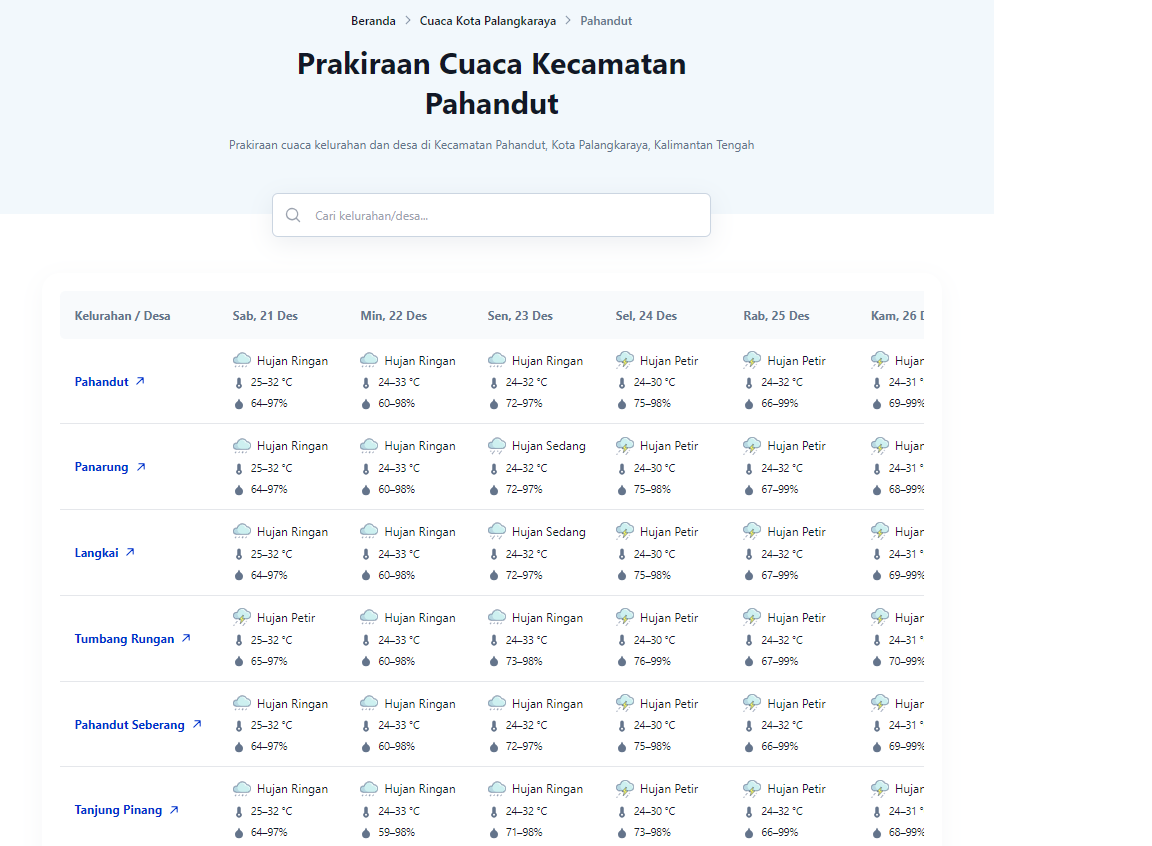Open the Panarung kelurahan link
The image size is (1152, 846).
pyautogui.click(x=101, y=467)
